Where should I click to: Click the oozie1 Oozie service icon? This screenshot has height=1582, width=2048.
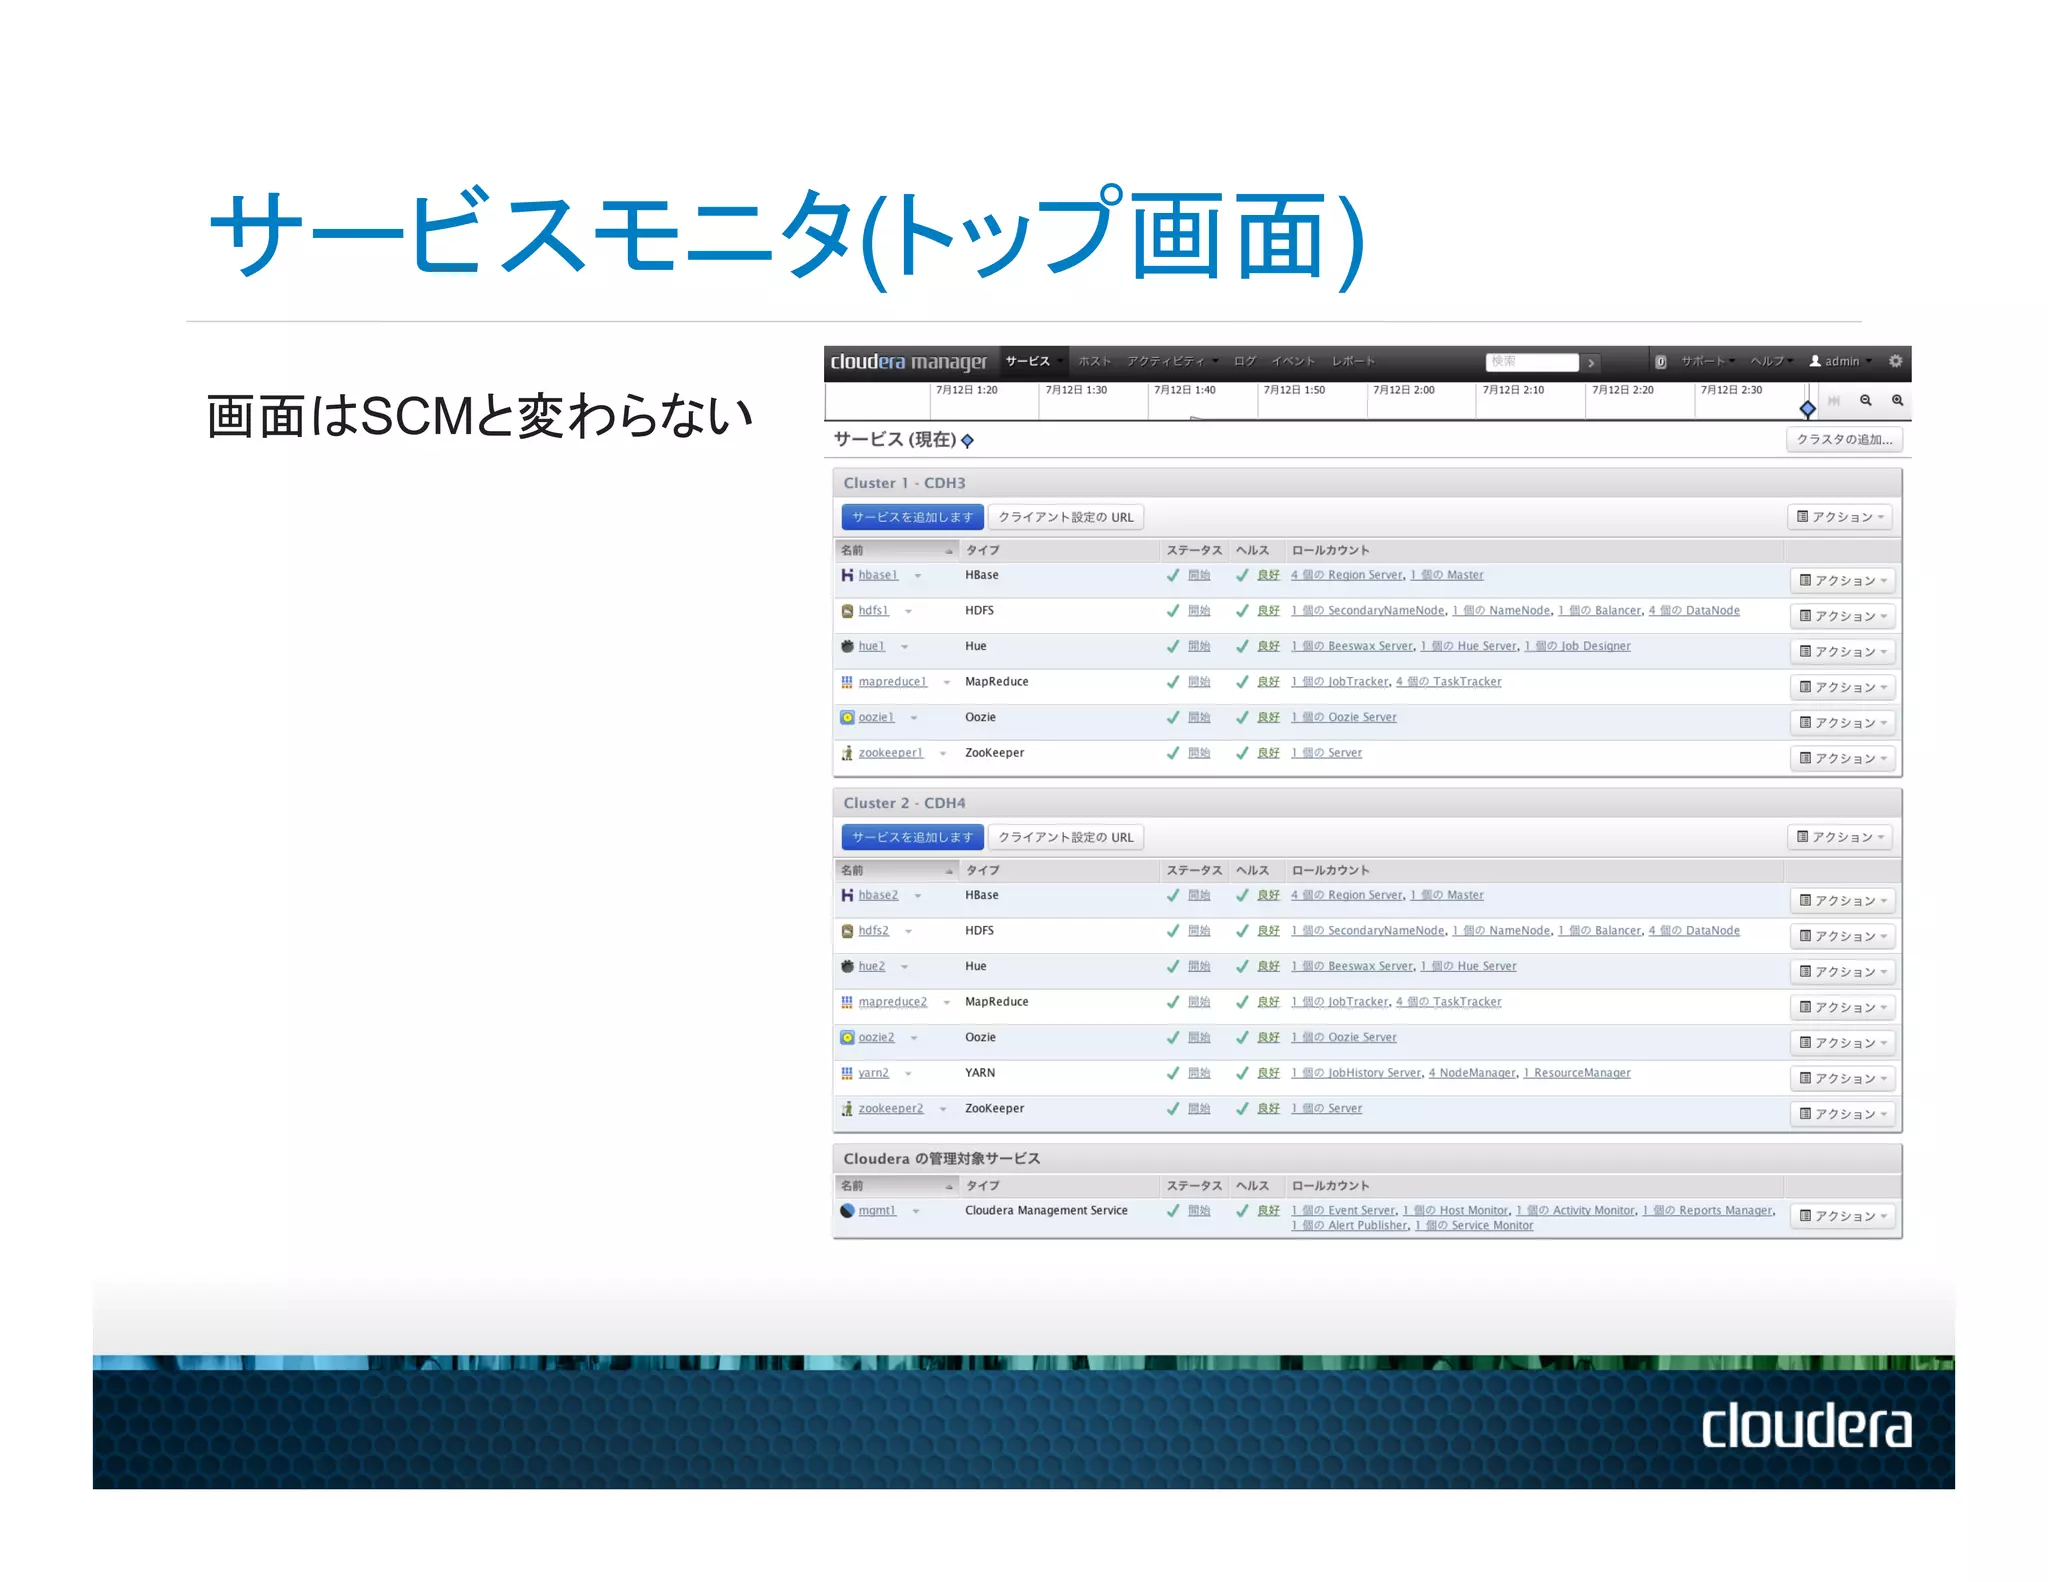847,717
